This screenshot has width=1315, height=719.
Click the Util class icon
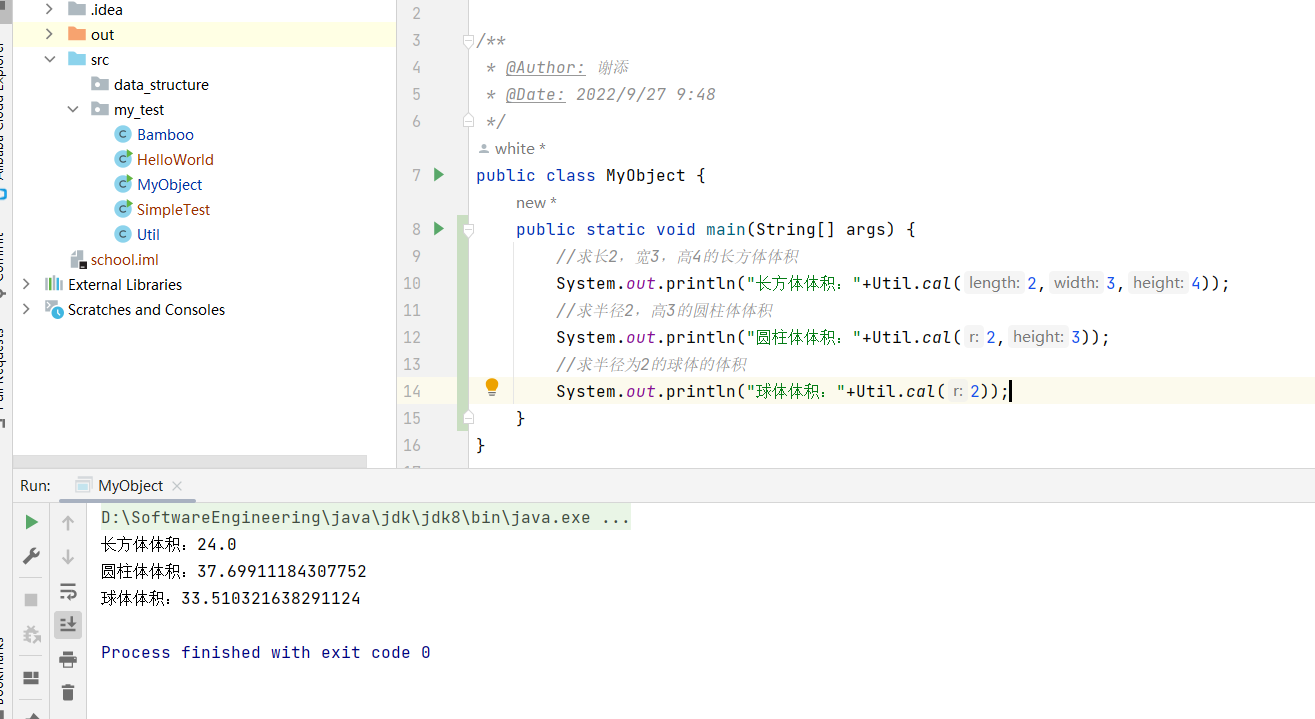coord(123,234)
